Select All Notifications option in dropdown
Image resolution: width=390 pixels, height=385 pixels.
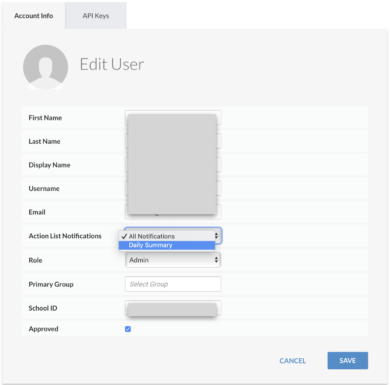tap(167, 236)
